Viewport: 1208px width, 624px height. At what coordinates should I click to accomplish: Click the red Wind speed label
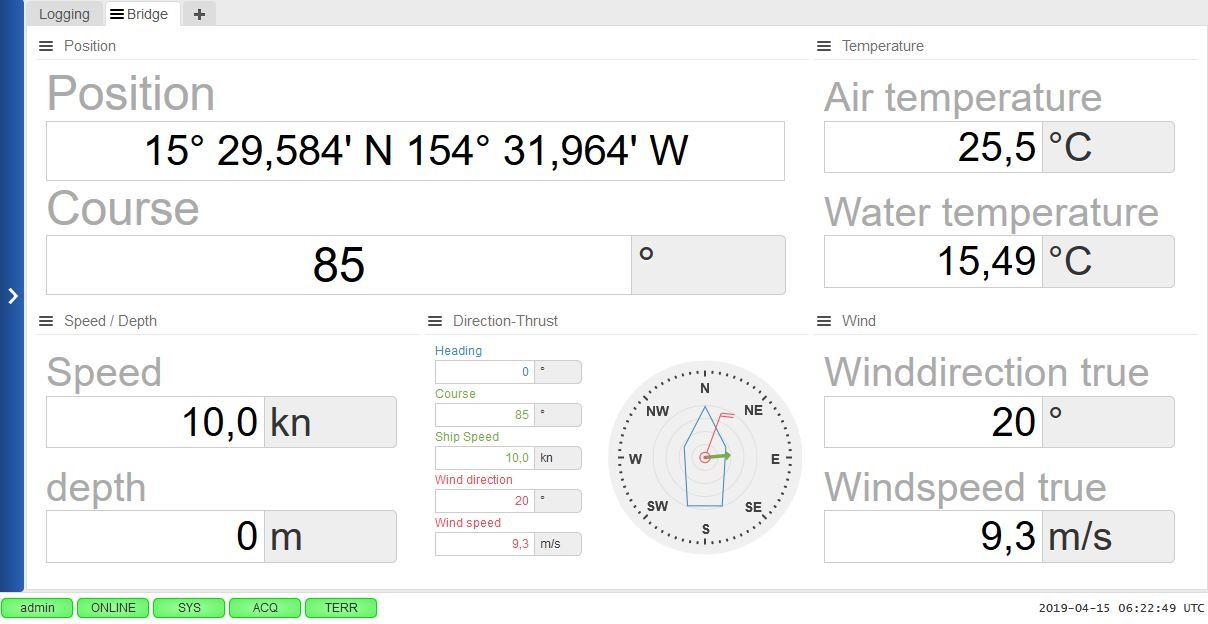tap(468, 523)
